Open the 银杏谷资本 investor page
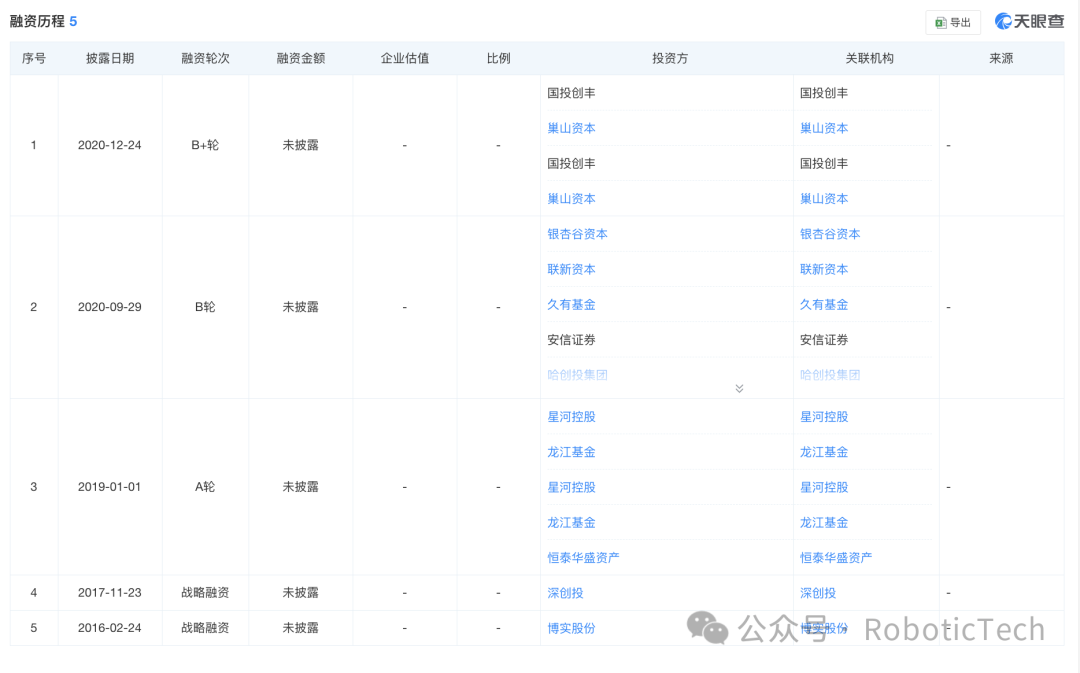The image size is (1080, 673). [x=577, y=234]
